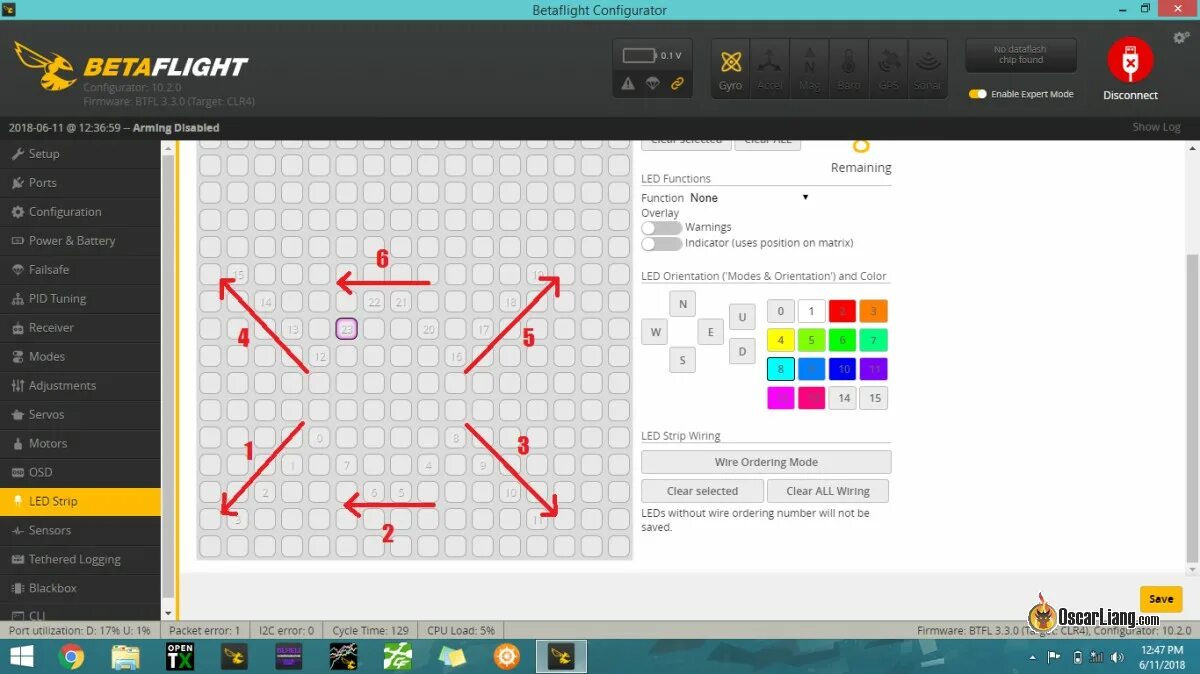Click the Baro sensor icon
Screen dimensions: 1200x674
click(x=848, y=68)
